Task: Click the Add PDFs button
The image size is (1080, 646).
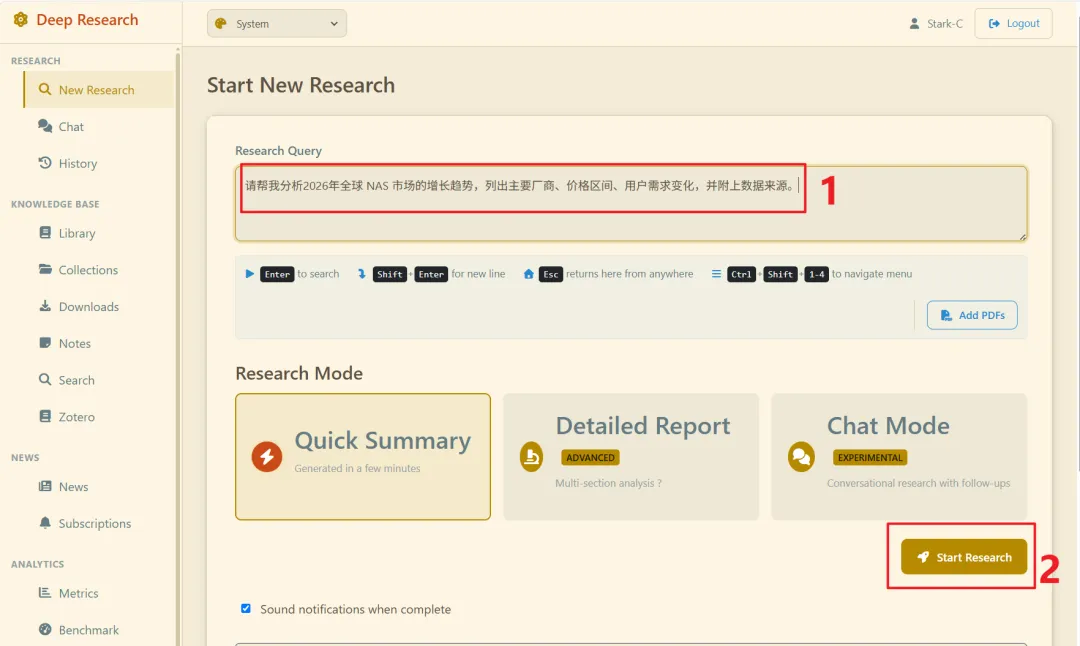Action: click(972, 315)
